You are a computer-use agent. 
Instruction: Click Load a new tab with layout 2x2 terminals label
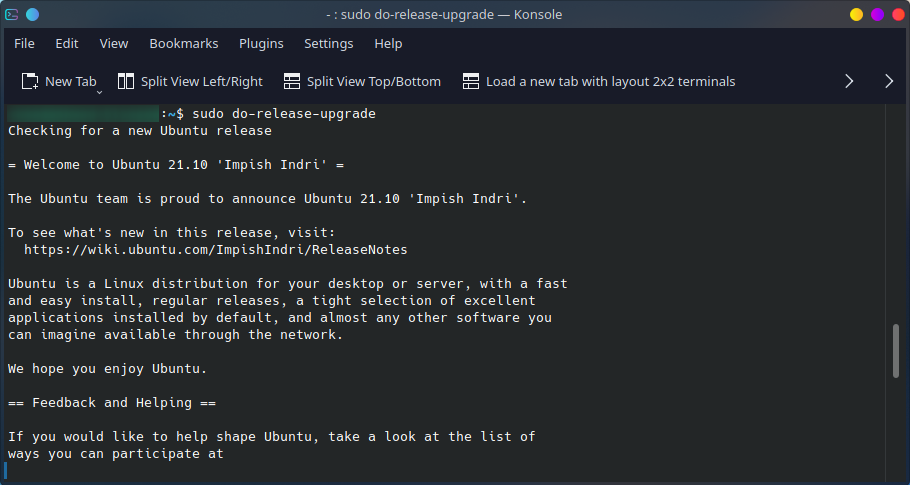(x=611, y=81)
